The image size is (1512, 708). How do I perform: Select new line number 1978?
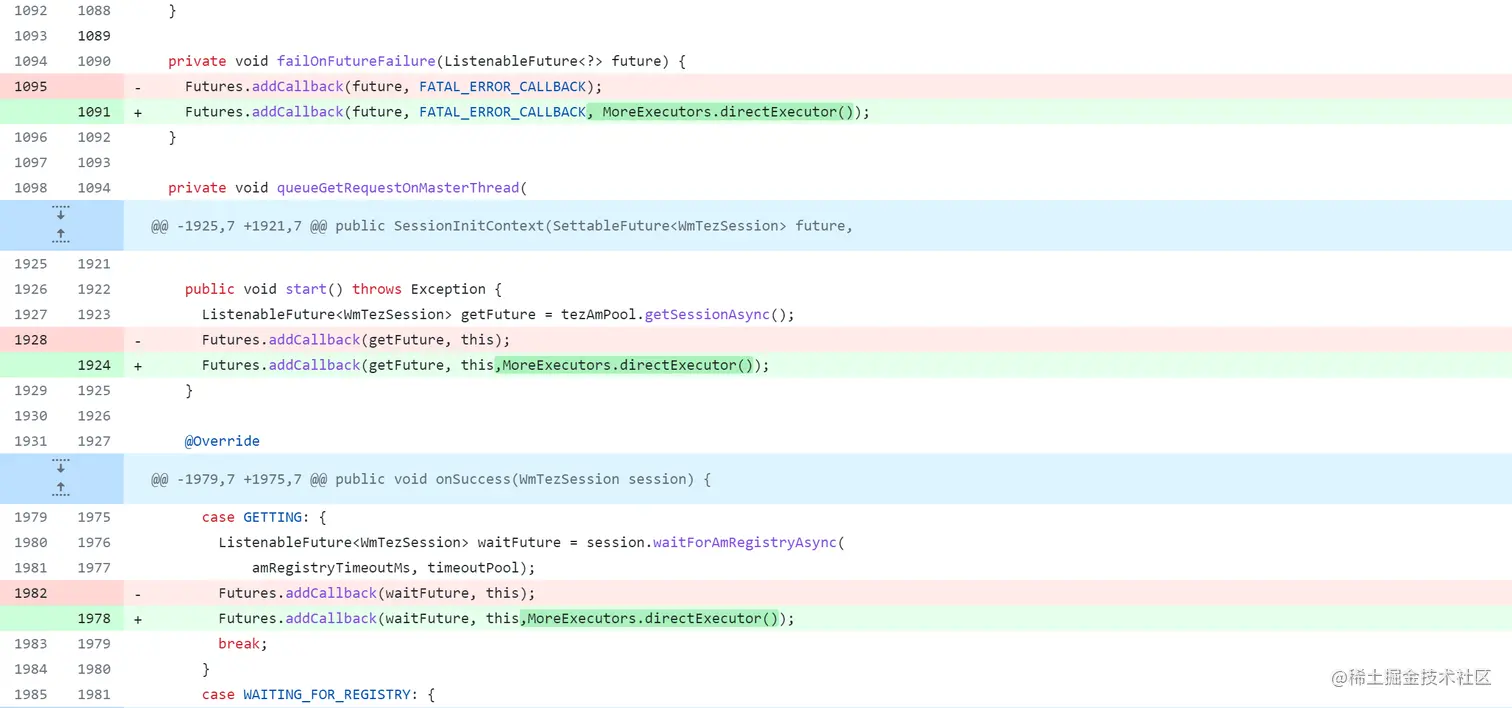pyautogui.click(x=94, y=618)
